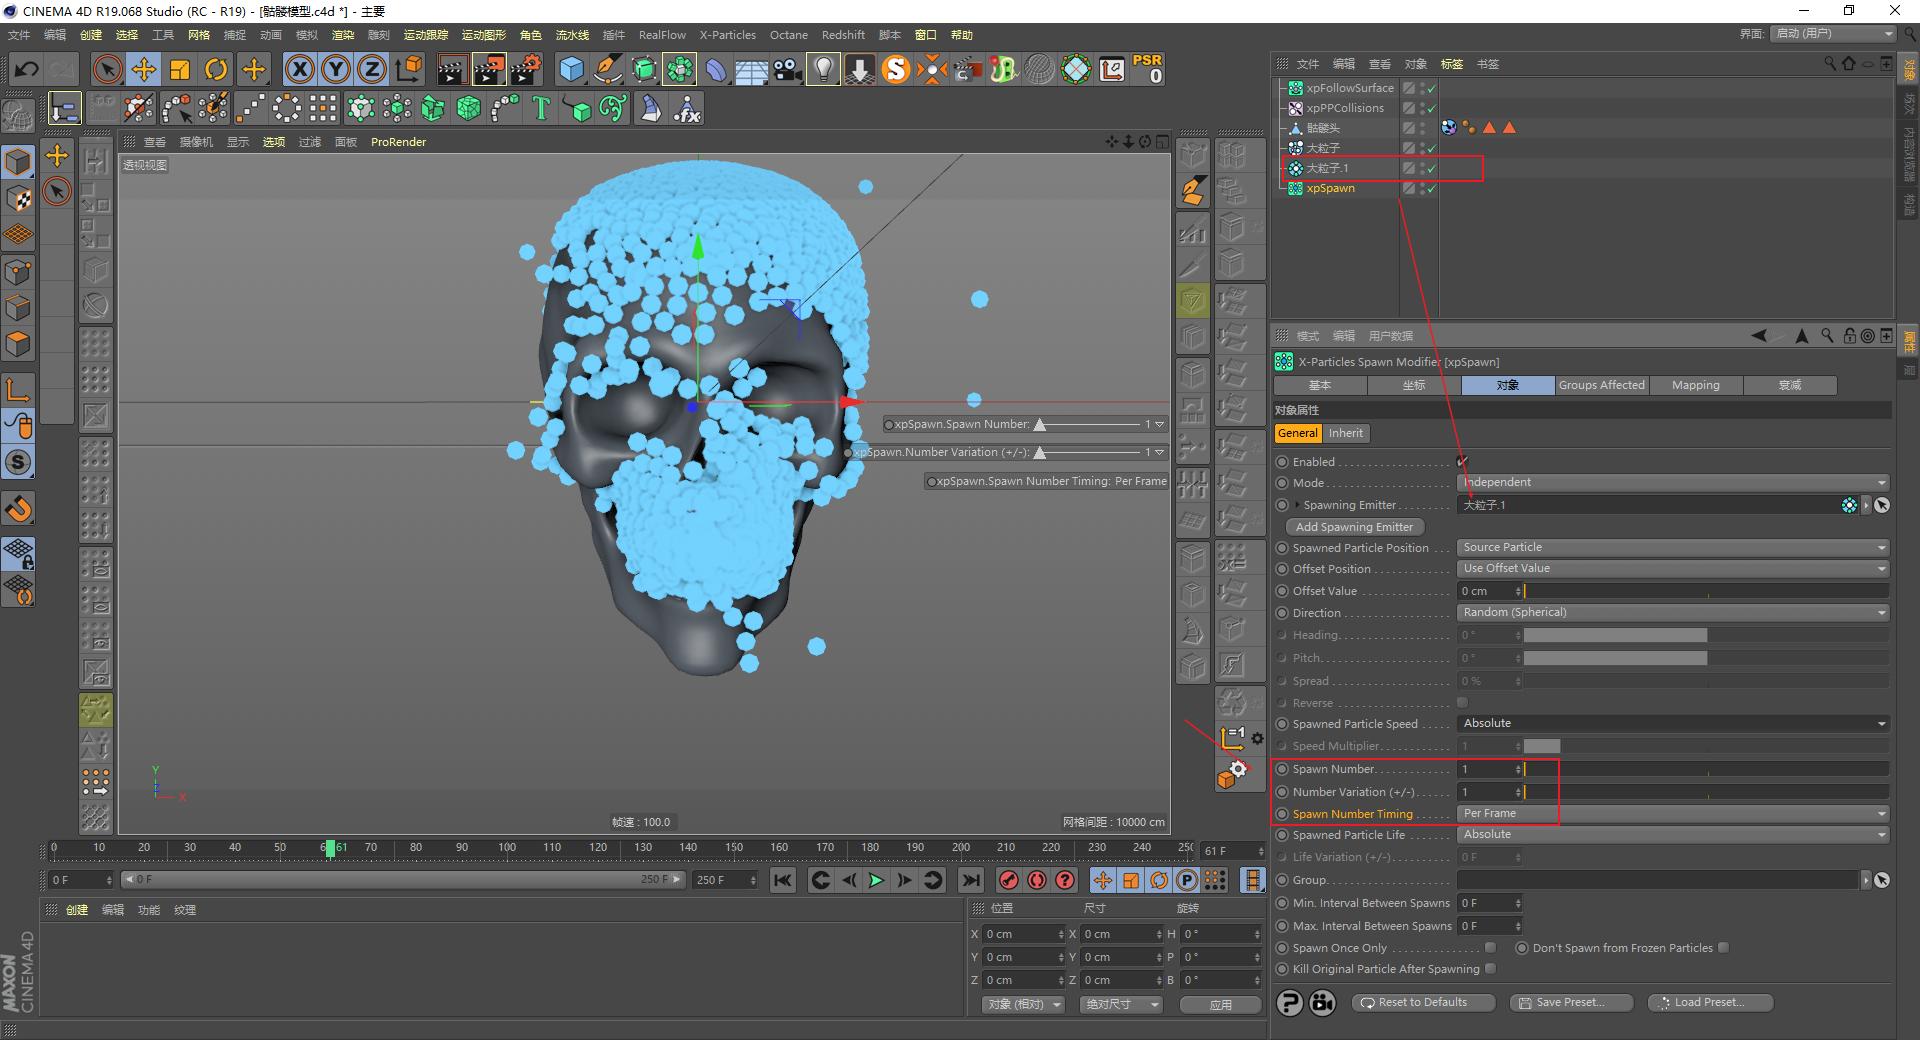Open the Cube primitive tool
Image resolution: width=1920 pixels, height=1040 pixels.
click(x=571, y=70)
